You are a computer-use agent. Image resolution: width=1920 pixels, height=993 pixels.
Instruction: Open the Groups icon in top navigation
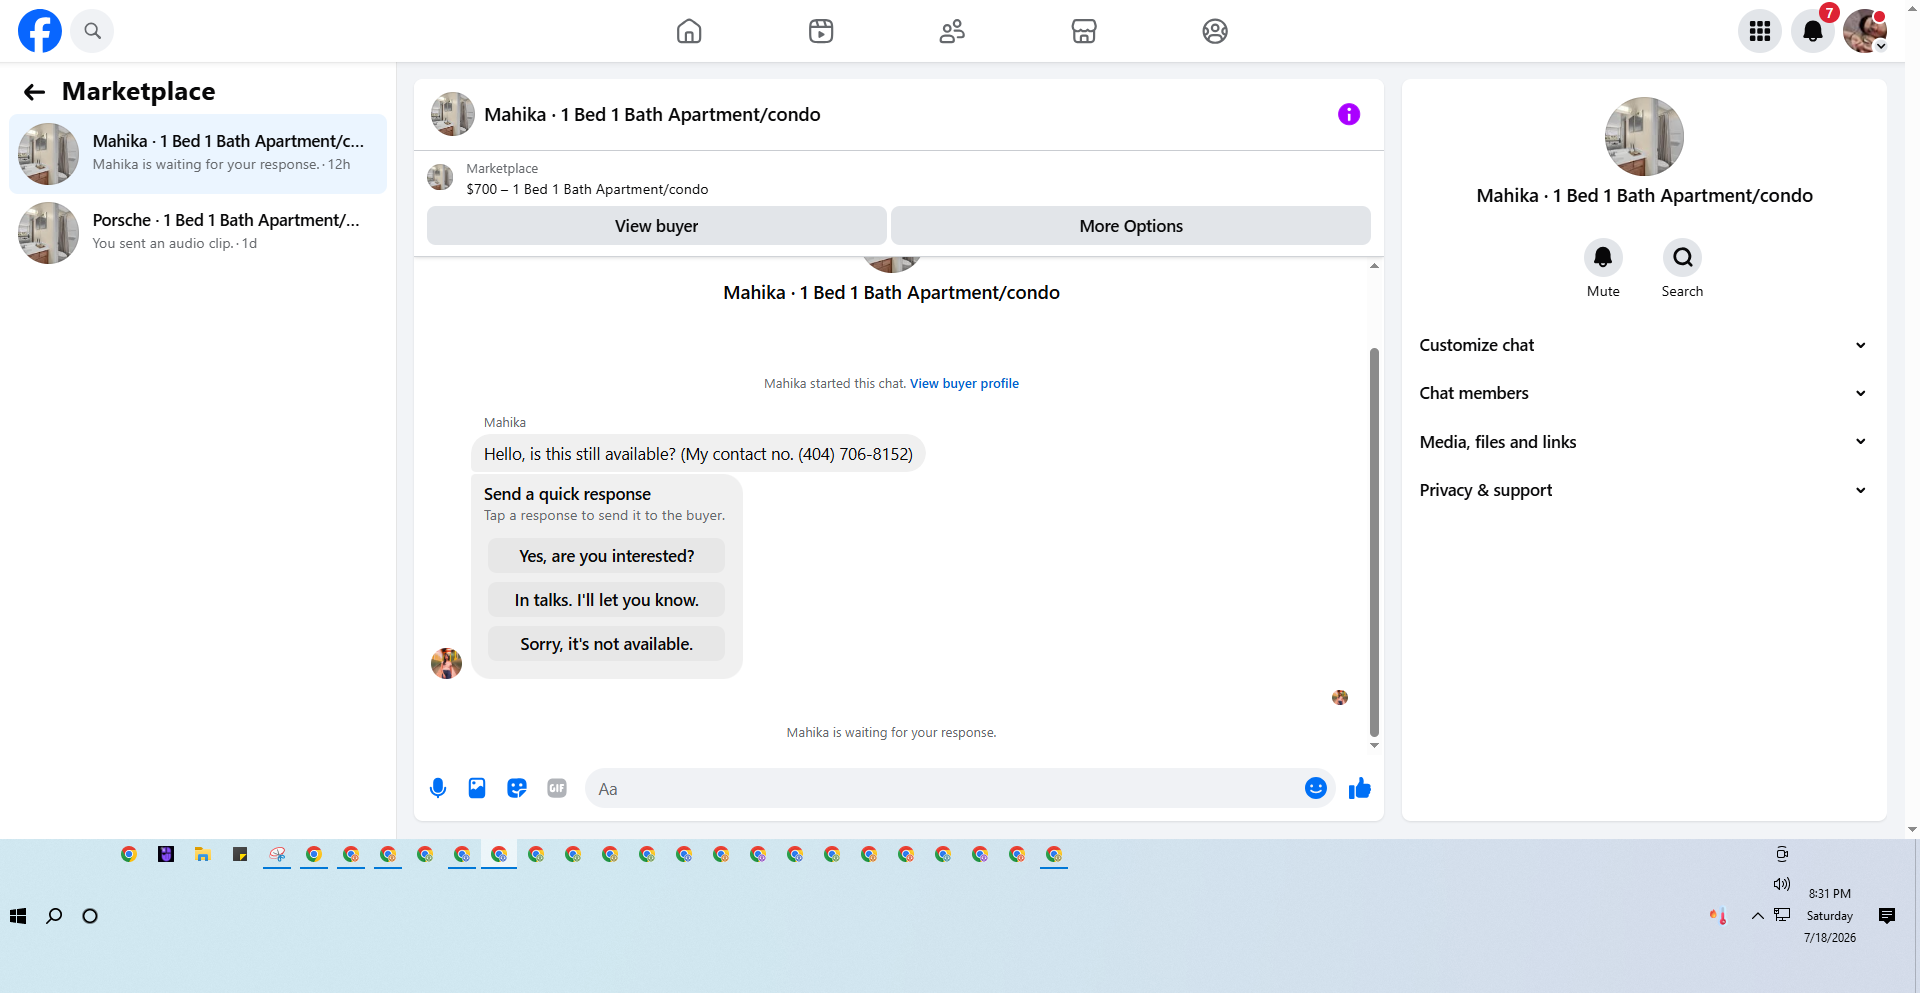click(1215, 31)
